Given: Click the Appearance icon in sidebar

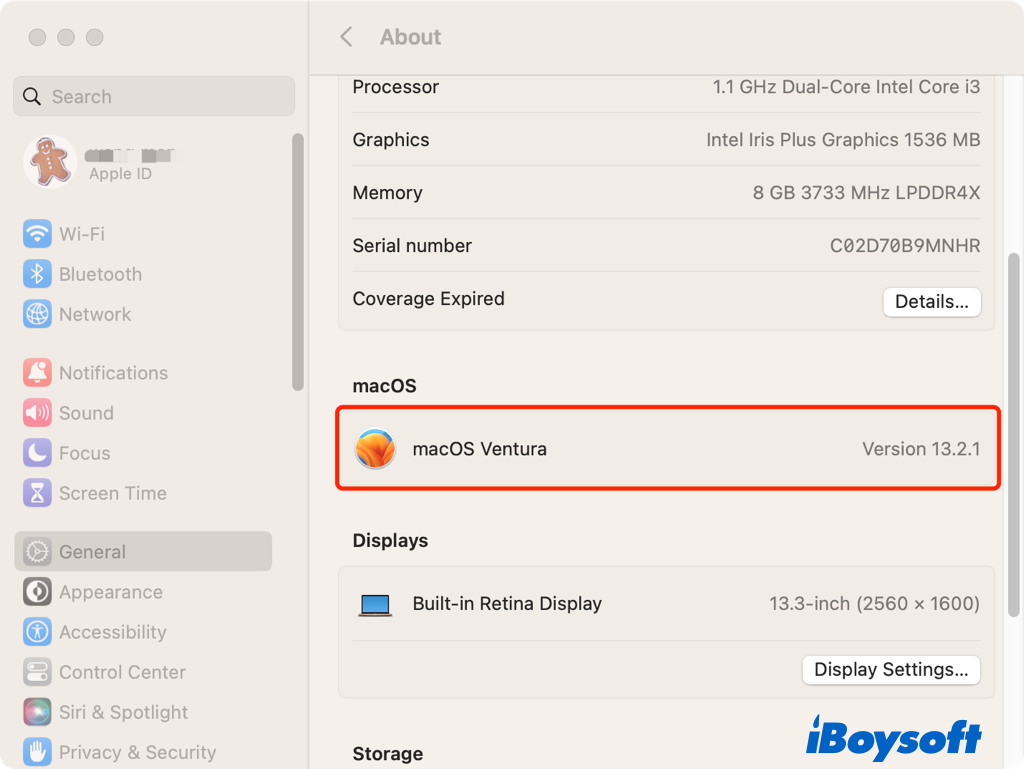Looking at the screenshot, I should [37, 592].
